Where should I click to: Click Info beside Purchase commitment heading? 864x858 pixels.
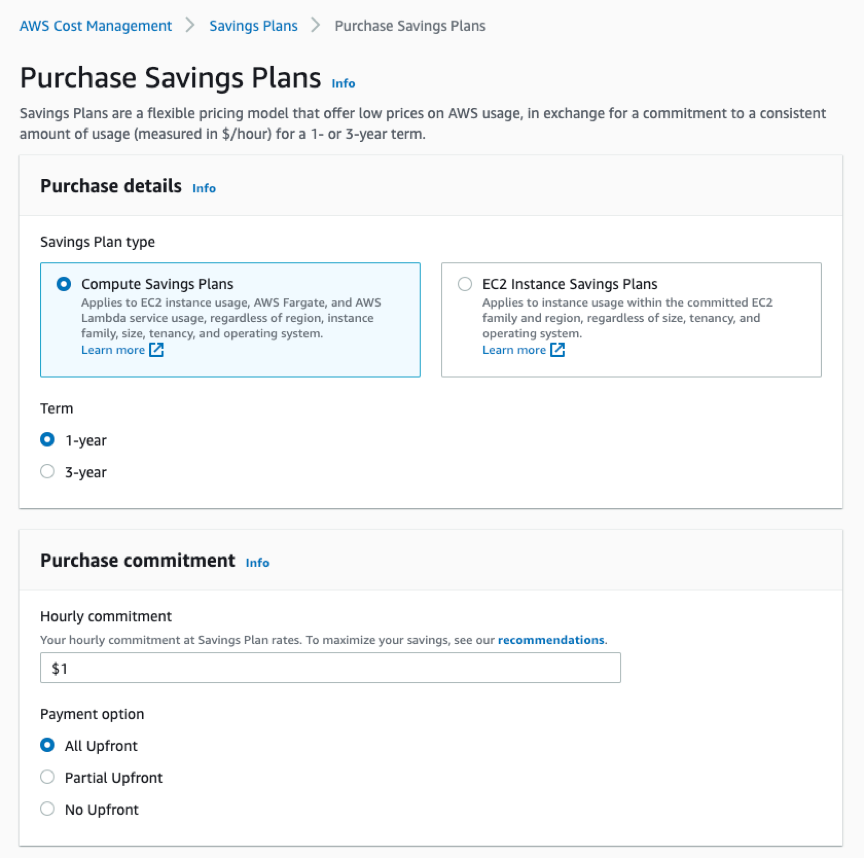point(257,563)
